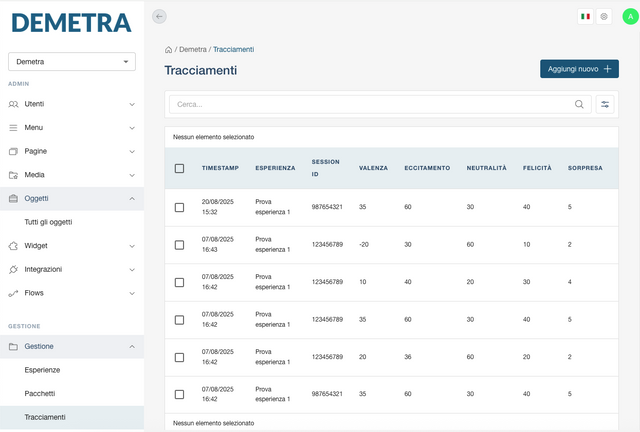Select the row with timestamp 07/08/2025 16:43
The height and width of the screenshot is (432, 640).
pos(180,245)
